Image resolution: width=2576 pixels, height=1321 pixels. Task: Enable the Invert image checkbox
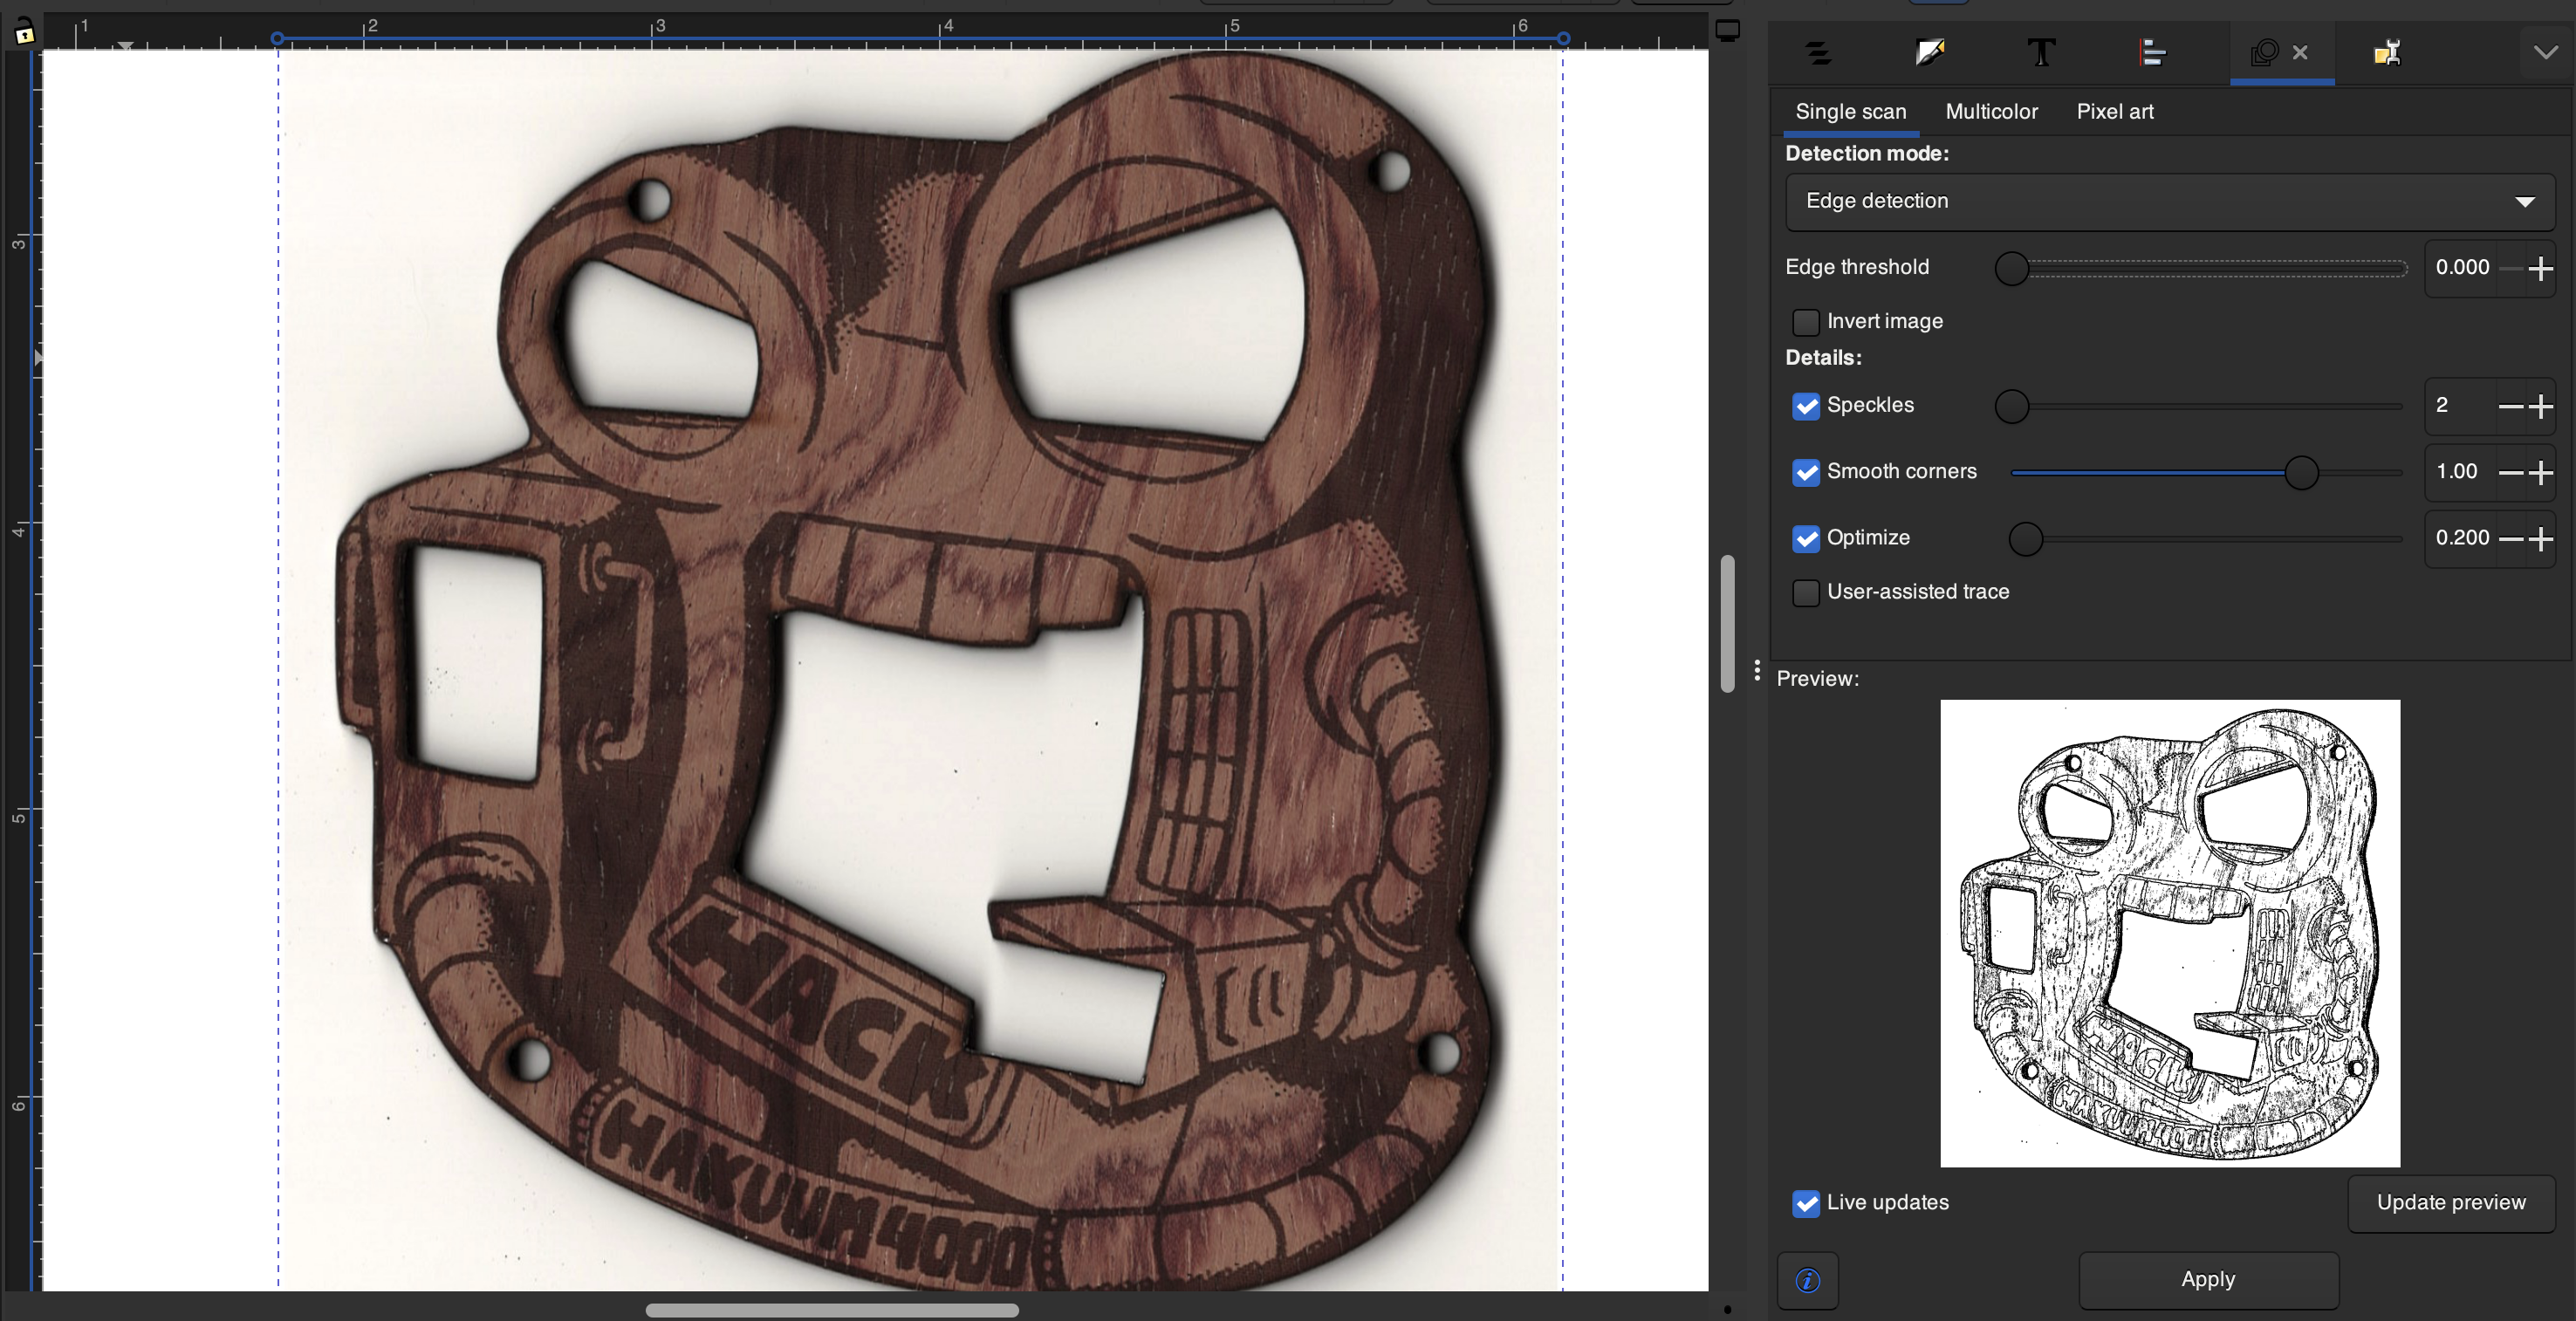click(1806, 321)
